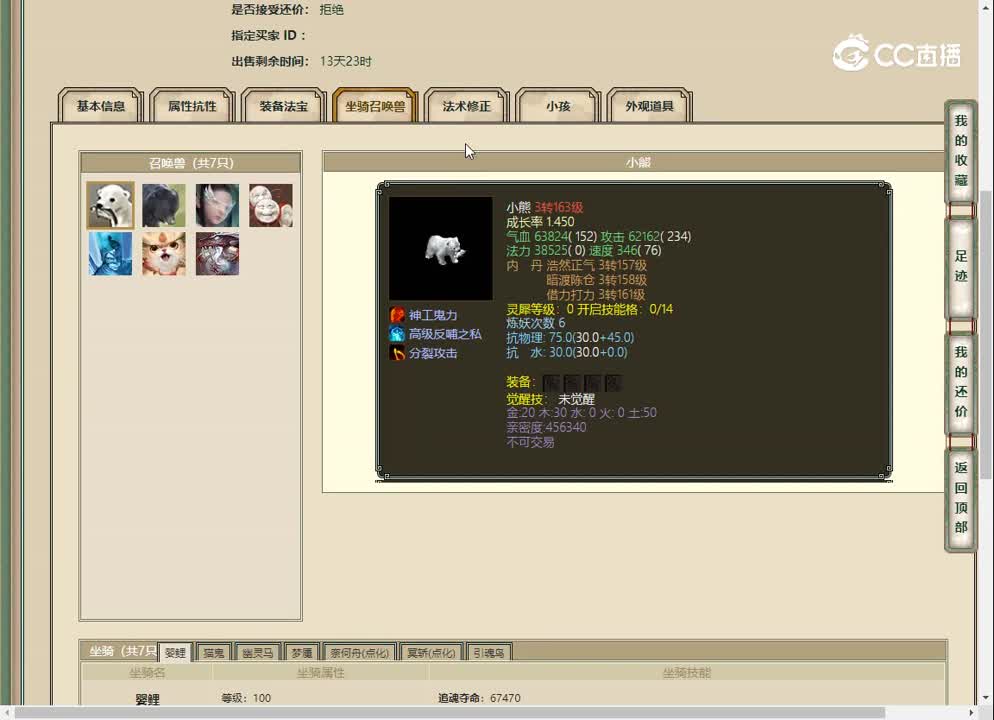Image resolution: width=994 pixels, height=720 pixels.
Task: Select the 坐骑召唤兽 tab
Action: point(375,106)
